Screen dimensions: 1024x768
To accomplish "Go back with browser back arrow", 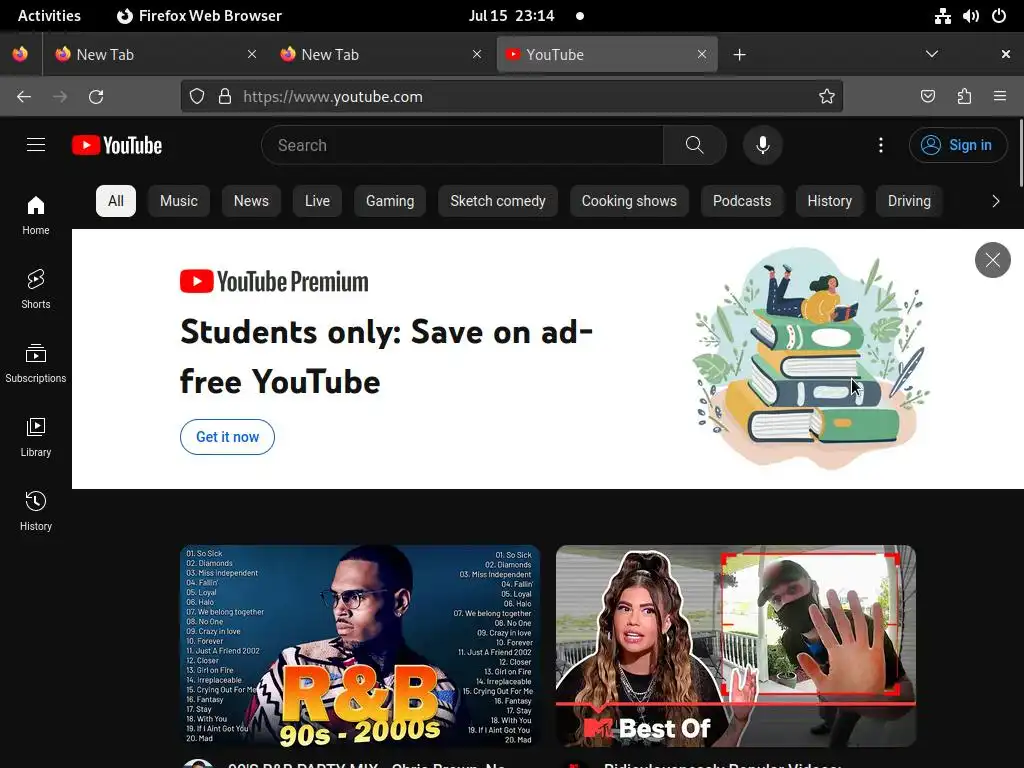I will [24, 97].
